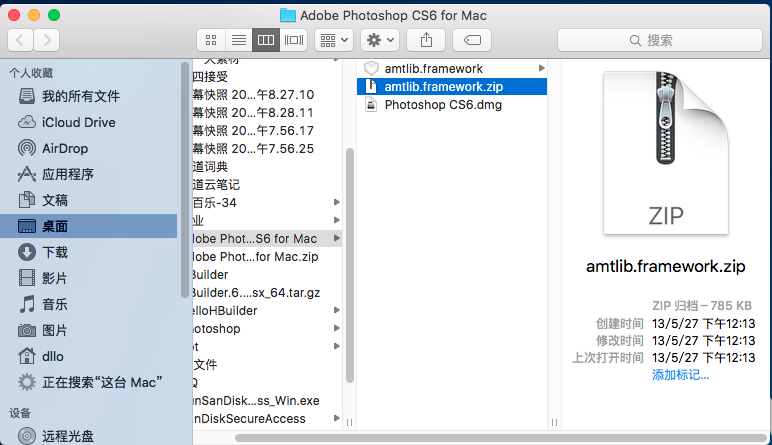The image size is (772, 445).
Task: Click the large ZIP preview thumbnail
Action: click(666, 153)
